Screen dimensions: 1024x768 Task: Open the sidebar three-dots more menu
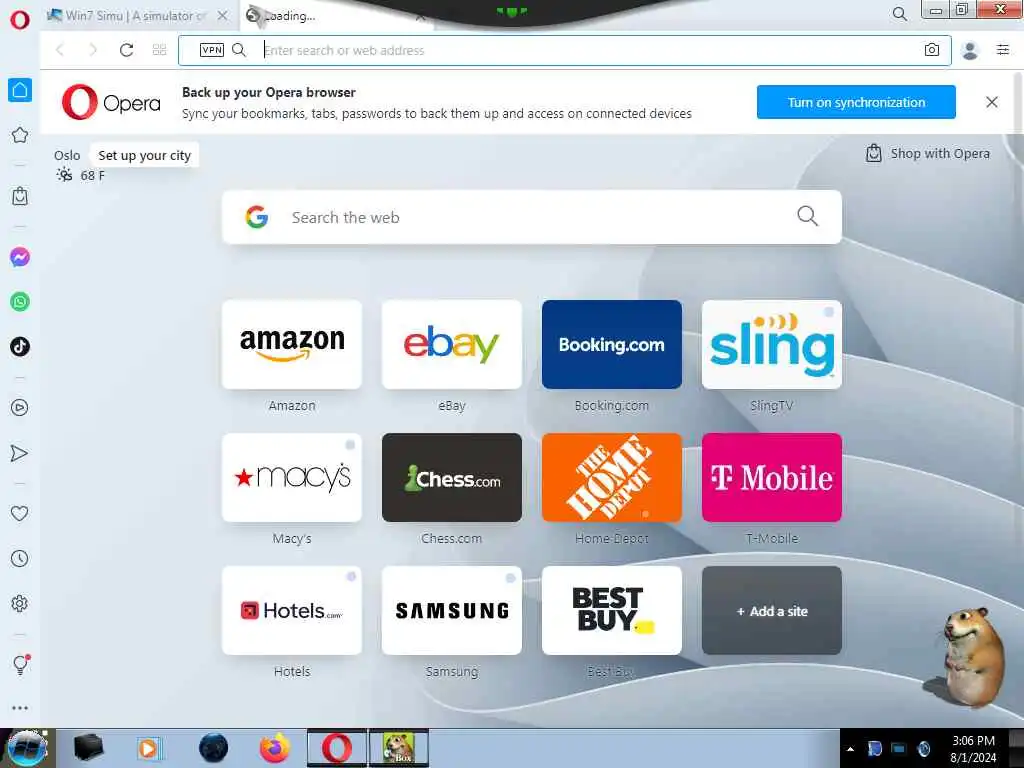20,708
